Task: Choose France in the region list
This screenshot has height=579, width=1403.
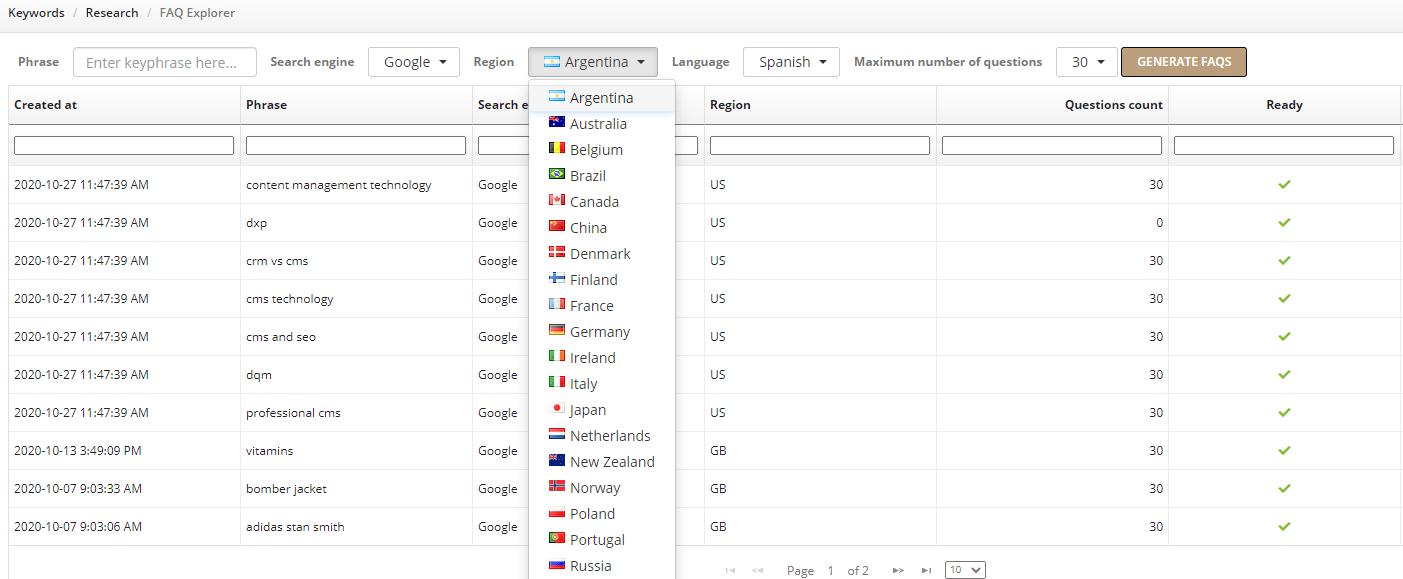Action: [602, 306]
